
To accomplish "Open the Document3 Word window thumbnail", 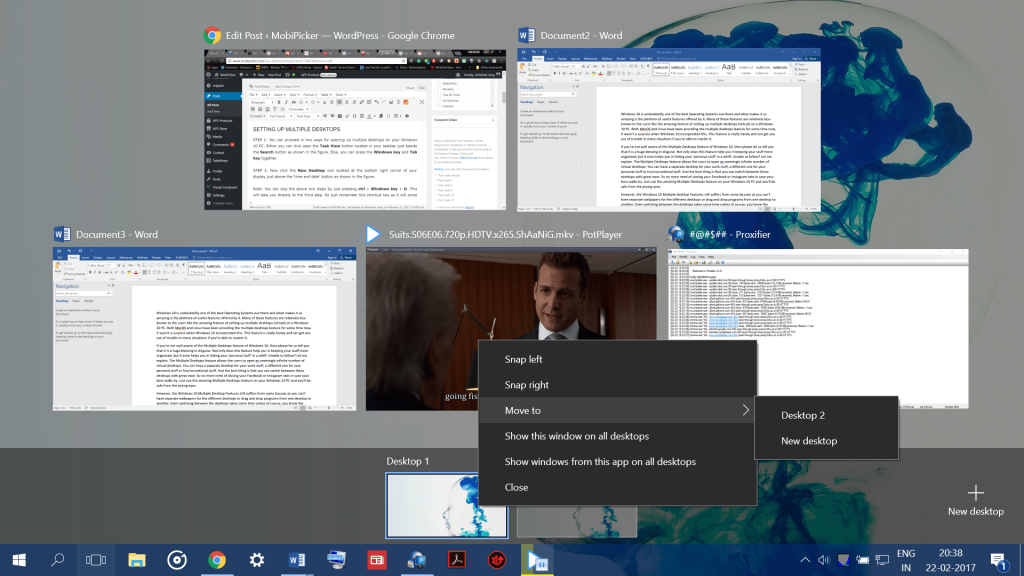I will [204, 328].
